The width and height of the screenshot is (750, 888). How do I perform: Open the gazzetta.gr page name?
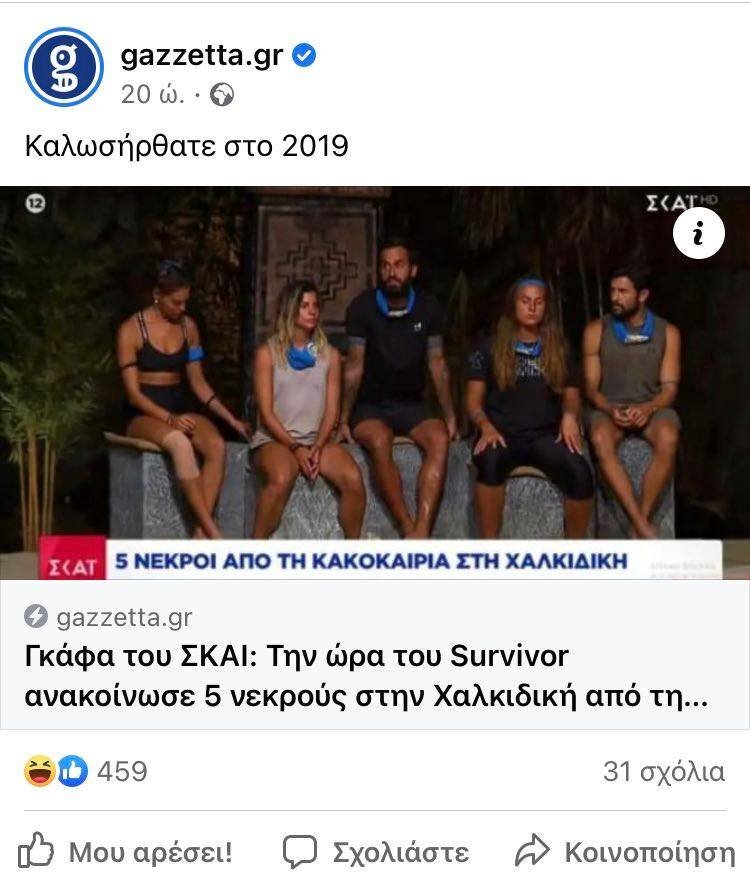tap(202, 56)
